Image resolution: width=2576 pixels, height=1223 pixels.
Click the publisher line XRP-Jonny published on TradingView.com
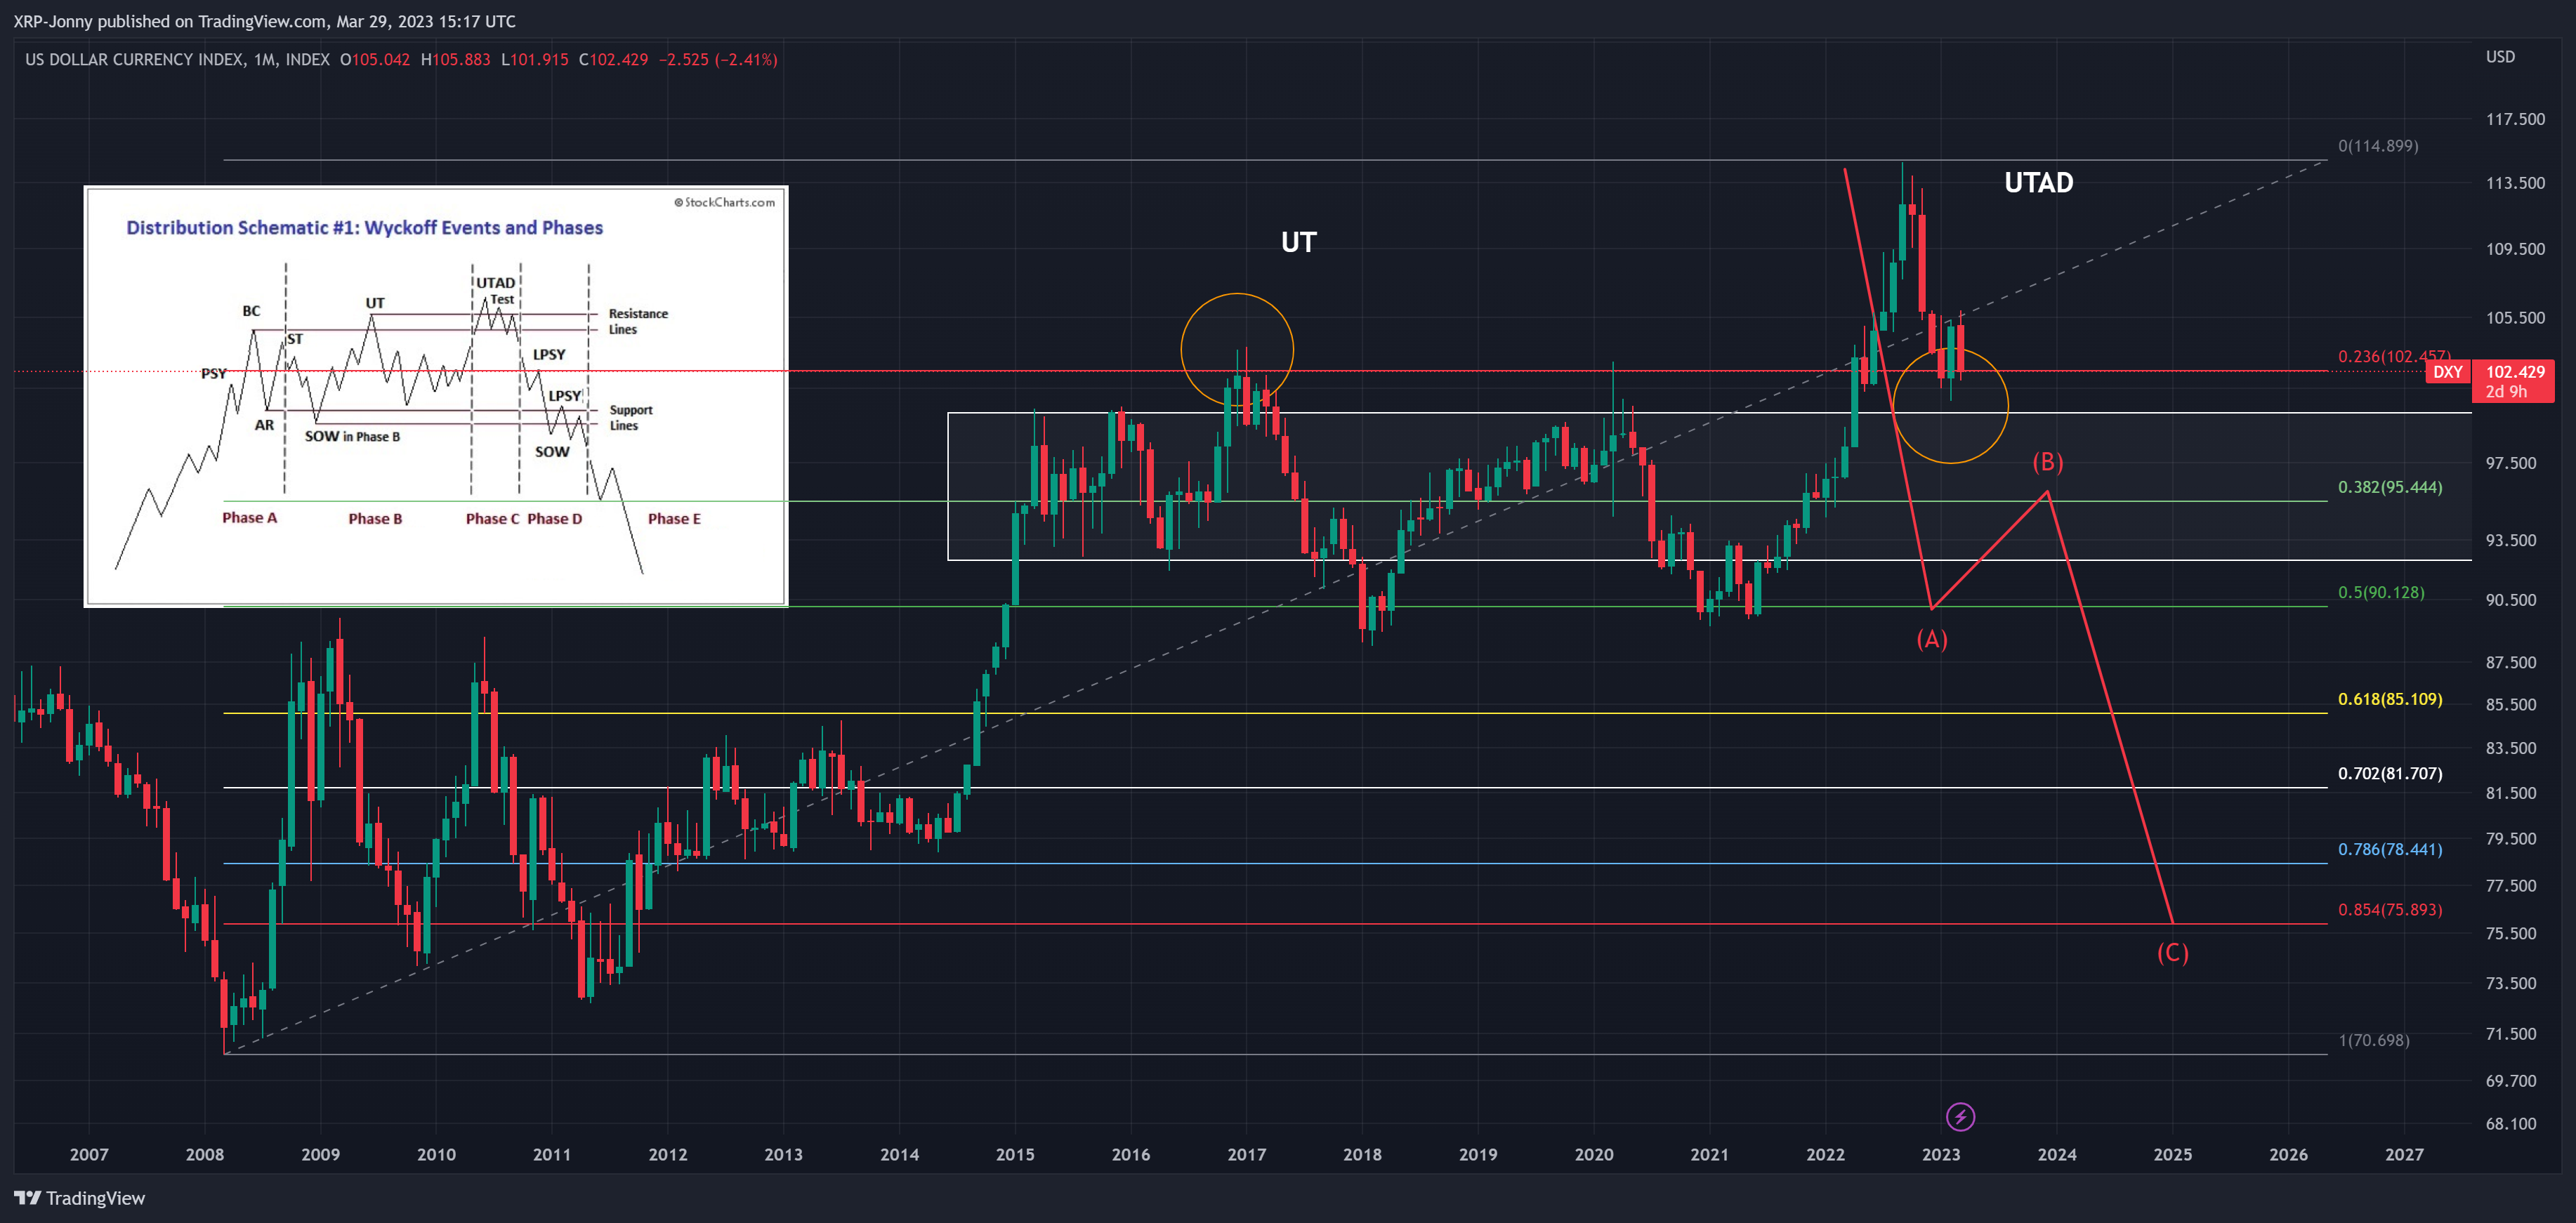264,22
